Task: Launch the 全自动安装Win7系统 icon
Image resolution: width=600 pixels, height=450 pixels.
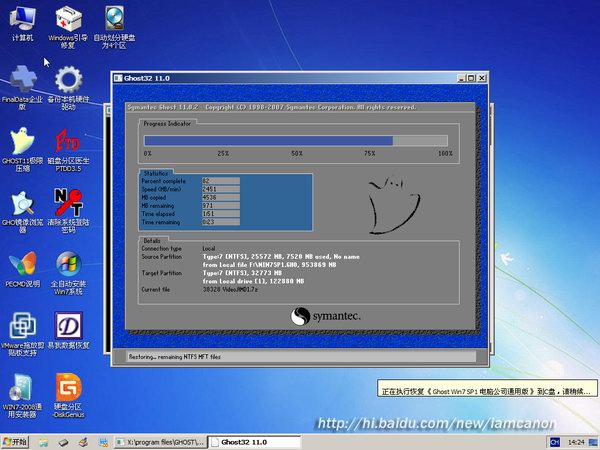Action: coord(68,273)
